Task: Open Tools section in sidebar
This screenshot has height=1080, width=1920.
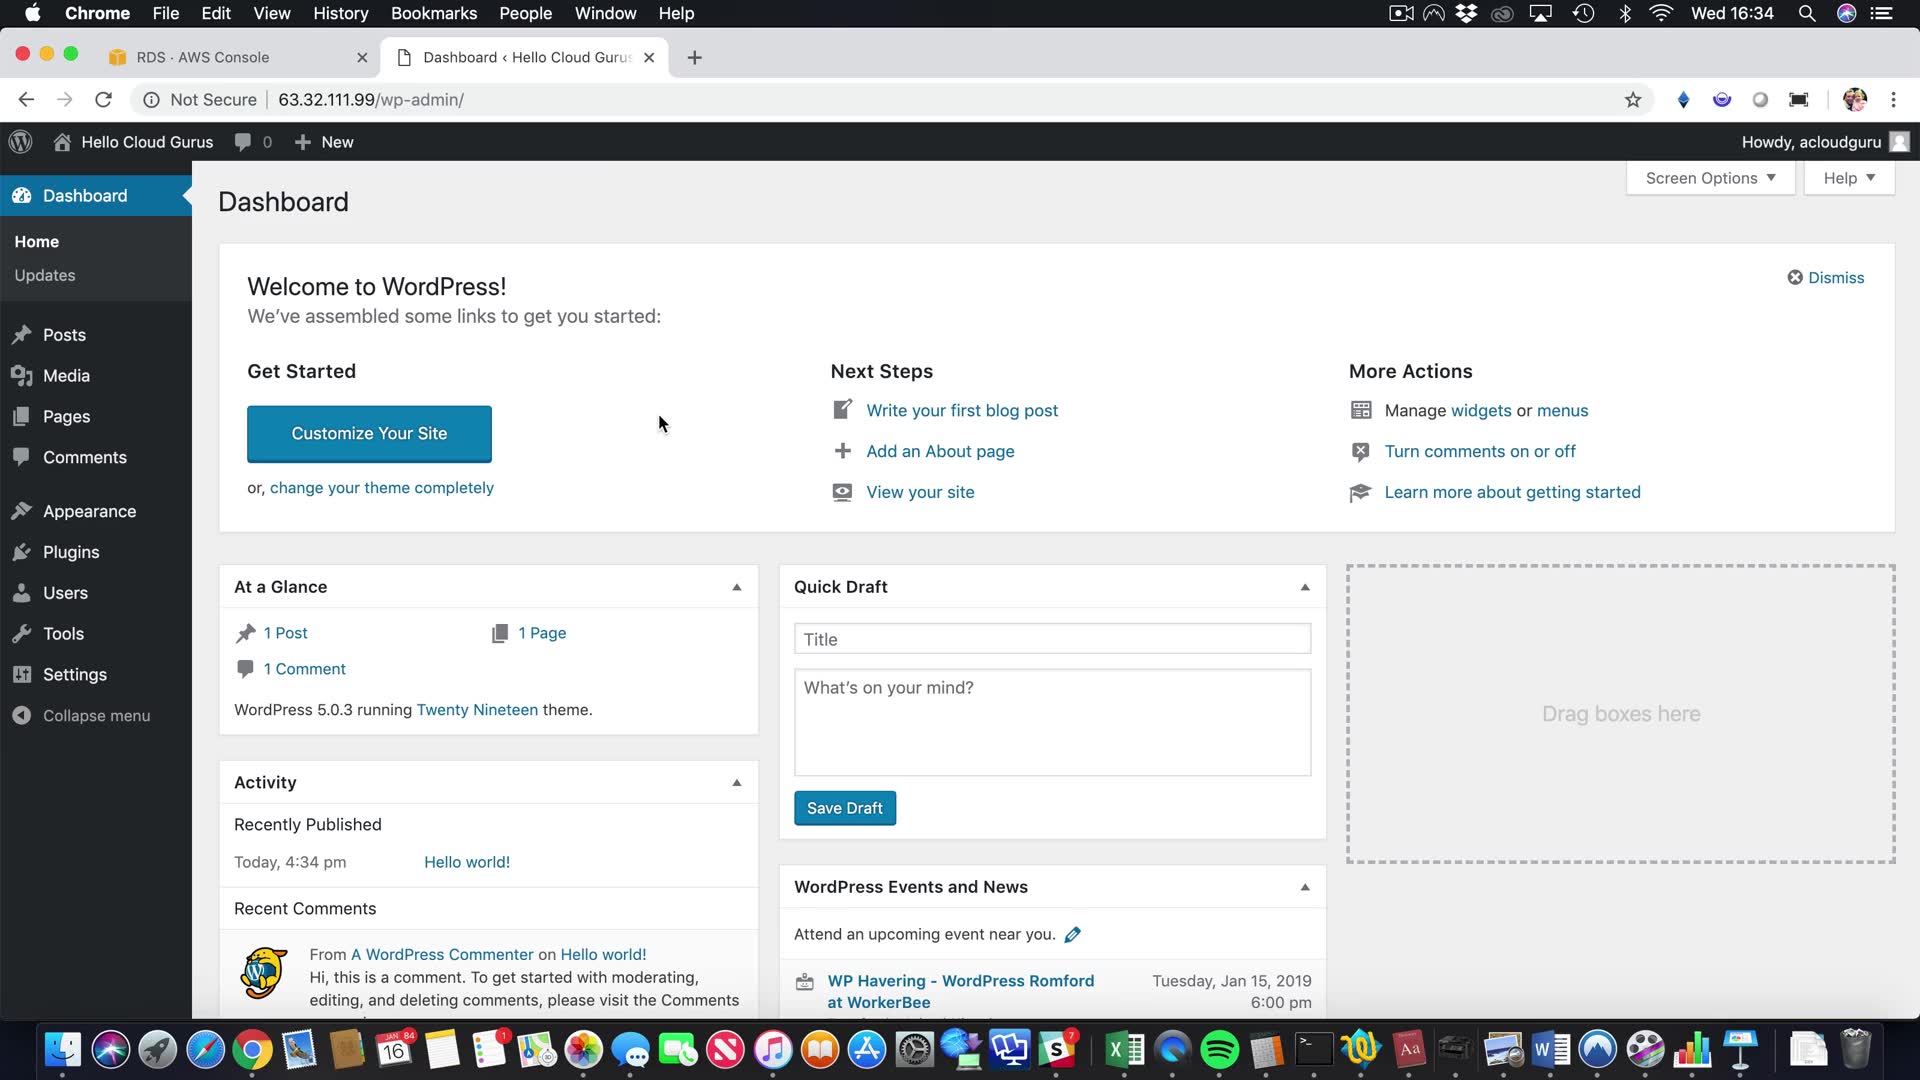Action: click(63, 634)
